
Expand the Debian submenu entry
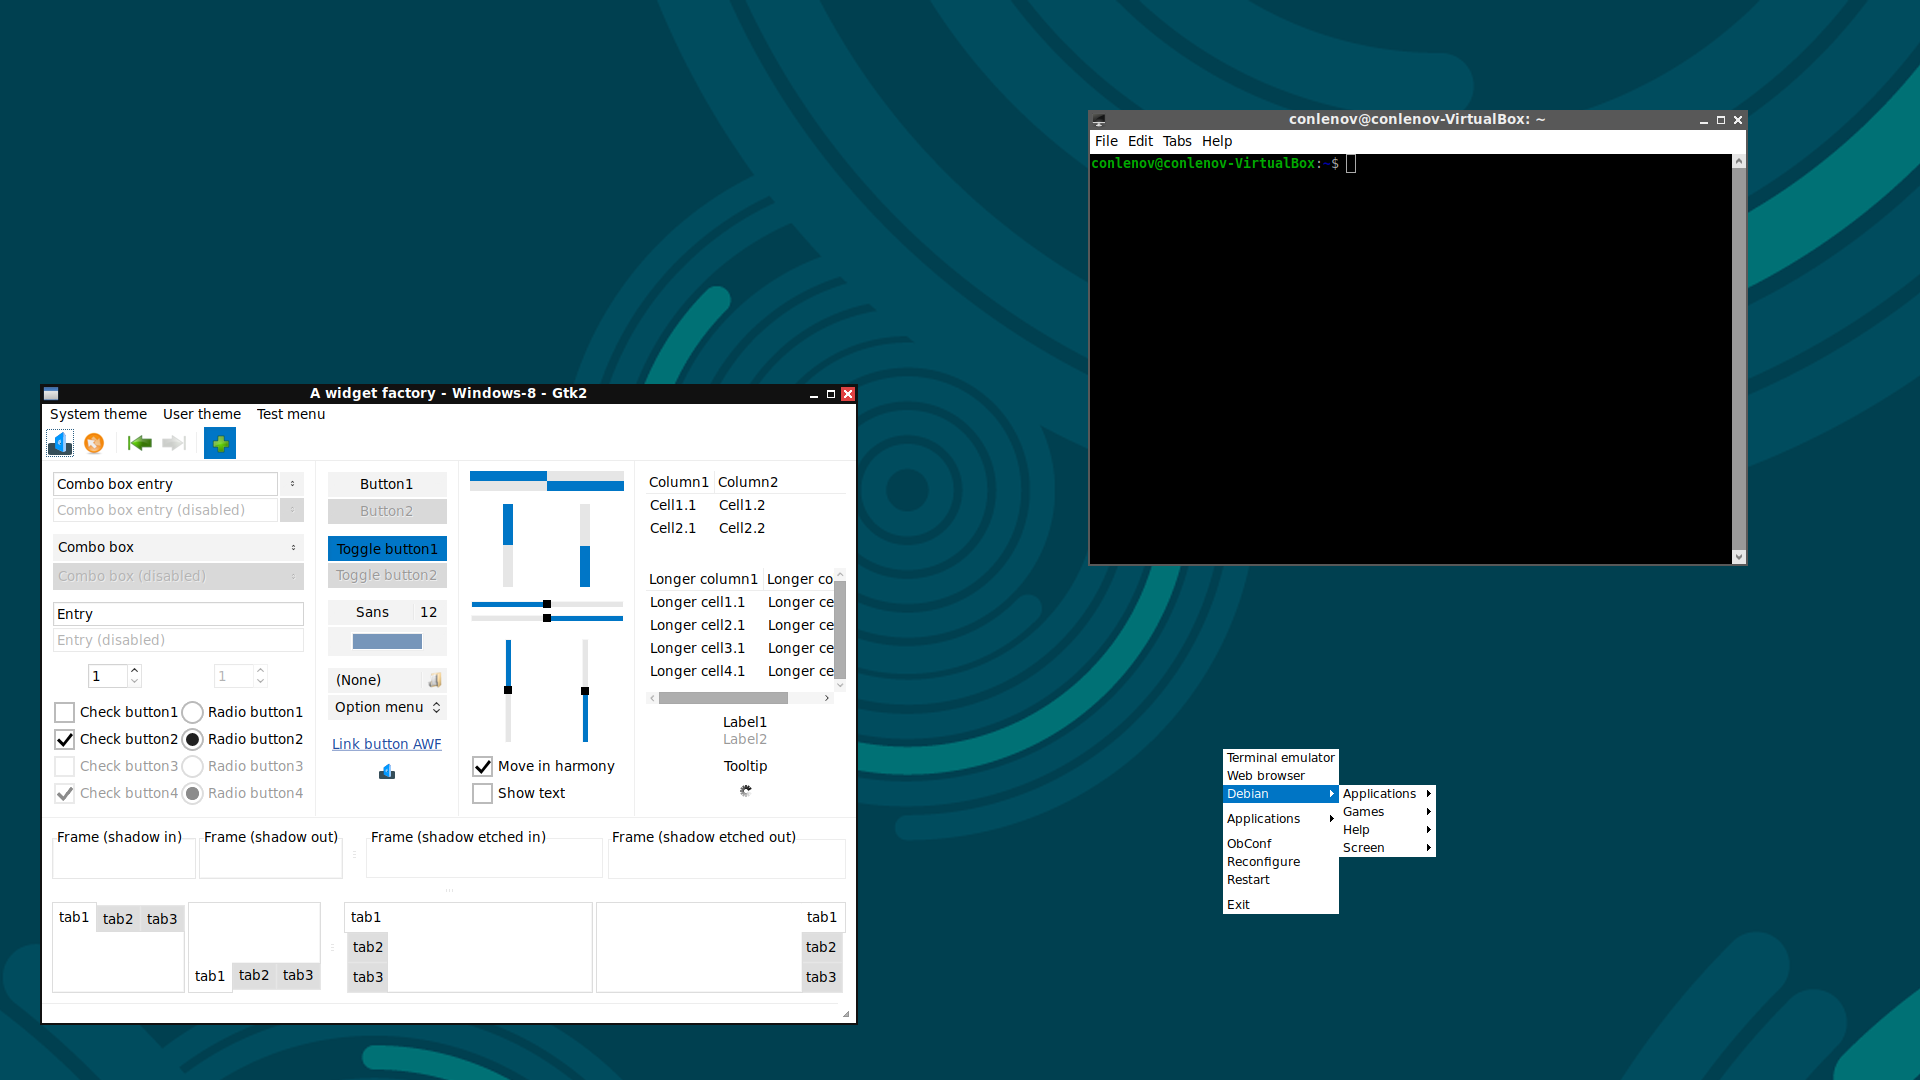pyautogui.click(x=1280, y=794)
